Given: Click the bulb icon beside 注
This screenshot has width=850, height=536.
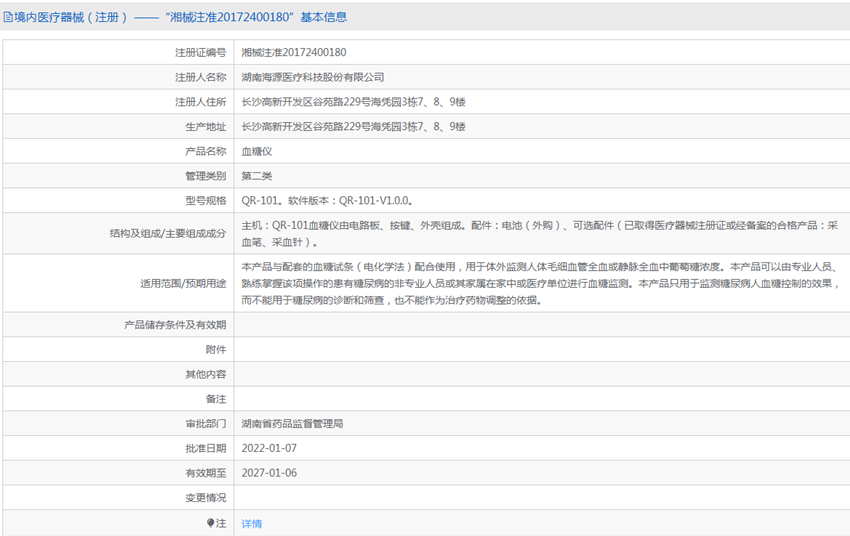Looking at the screenshot, I should (210, 523).
